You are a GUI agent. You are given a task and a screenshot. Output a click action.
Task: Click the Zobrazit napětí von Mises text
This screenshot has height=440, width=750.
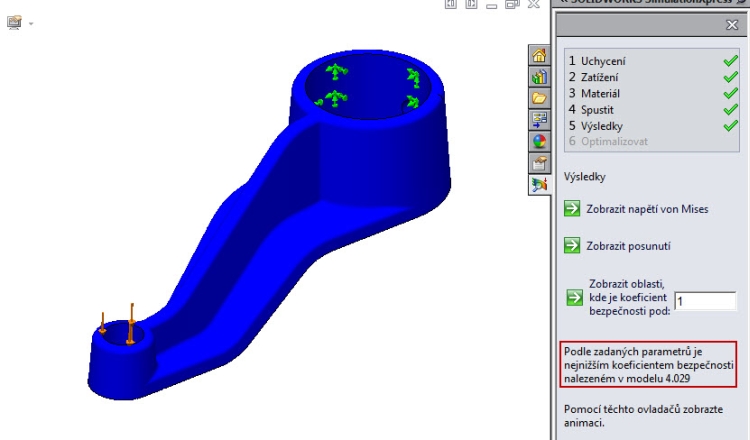(647, 209)
